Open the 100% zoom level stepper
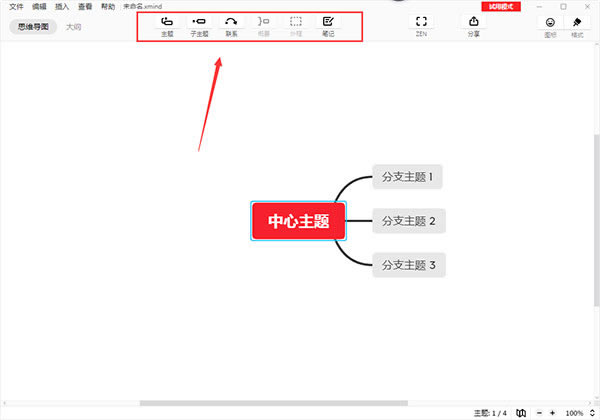 click(x=574, y=412)
